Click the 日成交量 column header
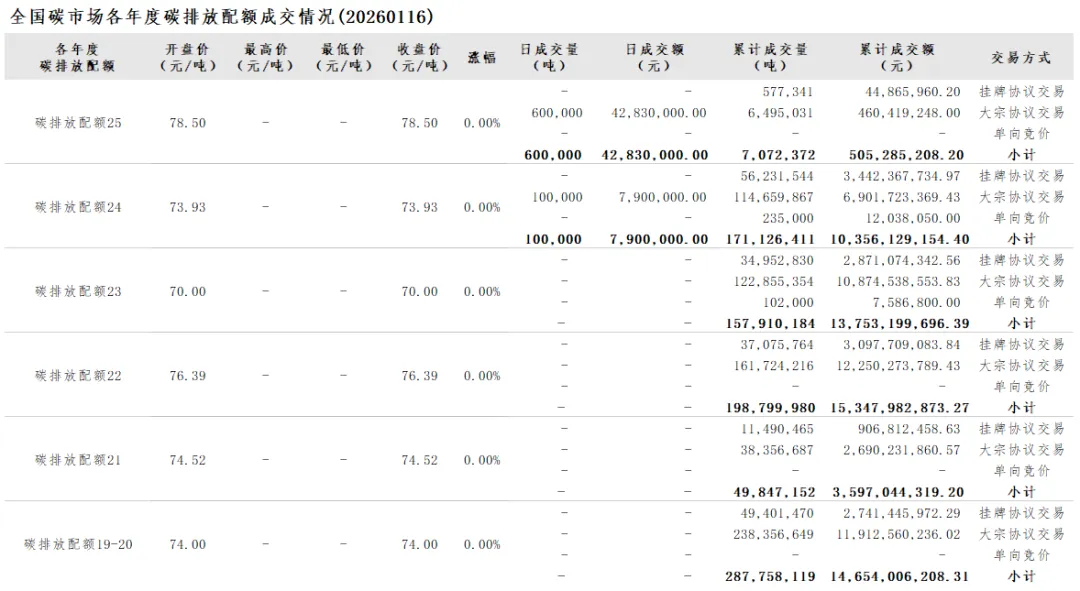 point(549,57)
